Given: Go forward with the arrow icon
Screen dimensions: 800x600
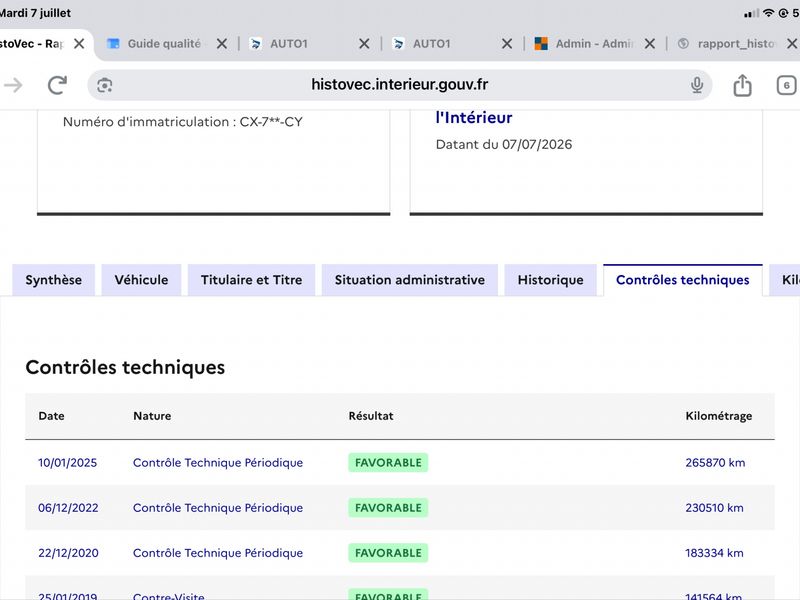Looking at the screenshot, I should pyautogui.click(x=13, y=85).
